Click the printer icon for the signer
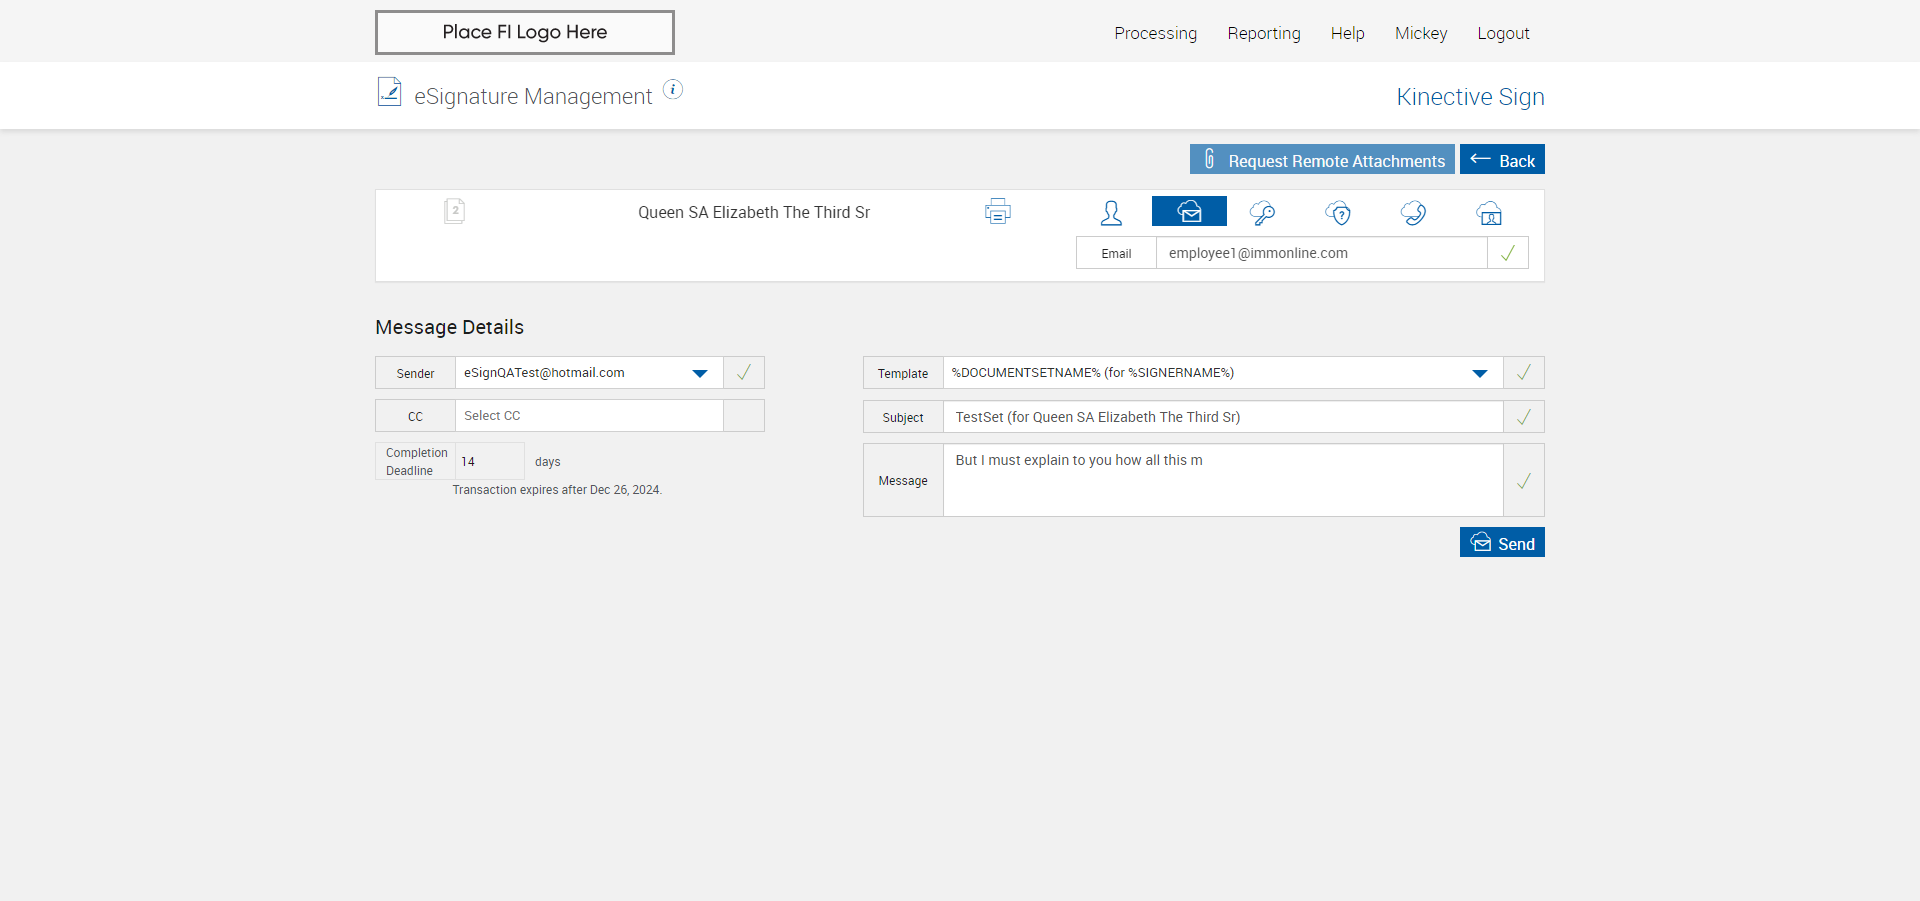Viewport: 1920px width, 901px height. click(x=998, y=211)
